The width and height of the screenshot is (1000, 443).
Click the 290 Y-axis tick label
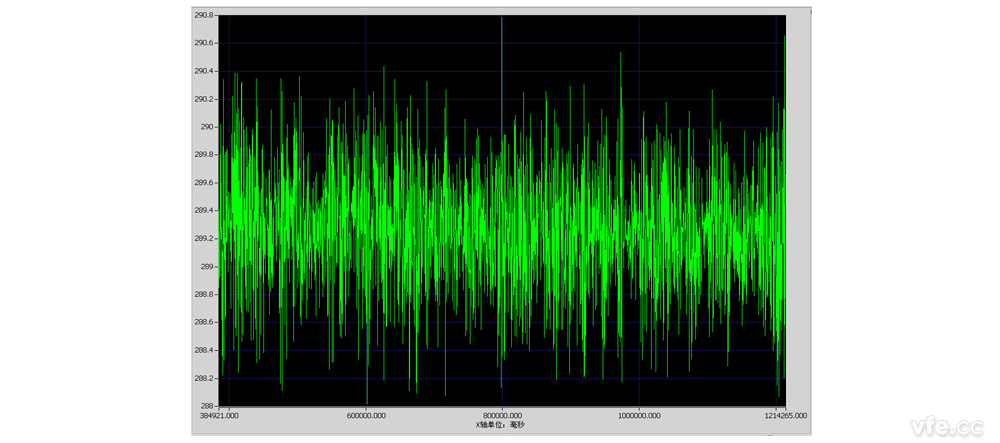tap(207, 127)
